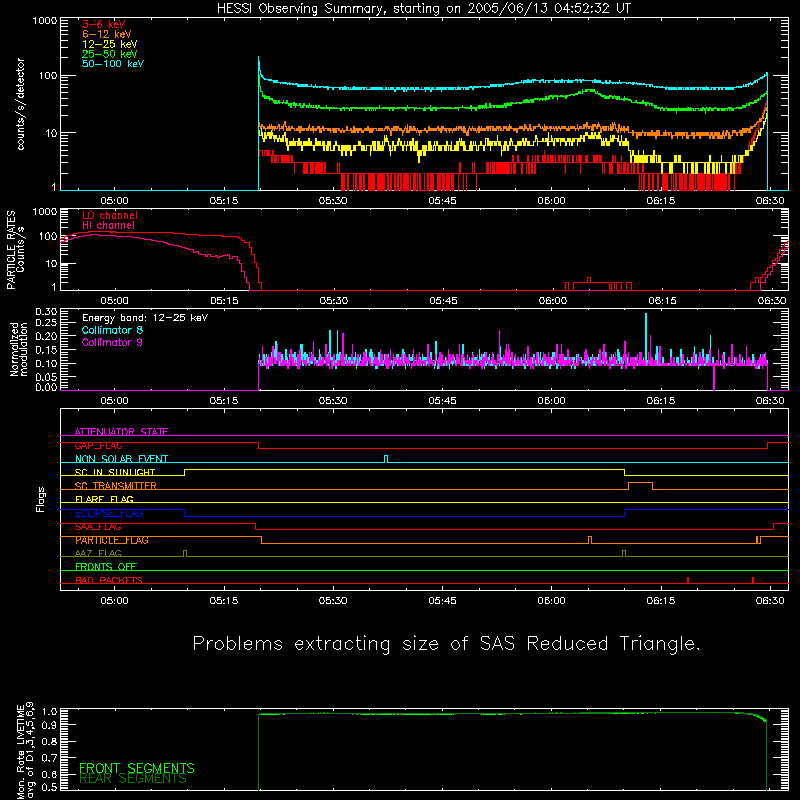
Task: Click the AAZ_FLAG pulse near 05:10
Action: 185,553
